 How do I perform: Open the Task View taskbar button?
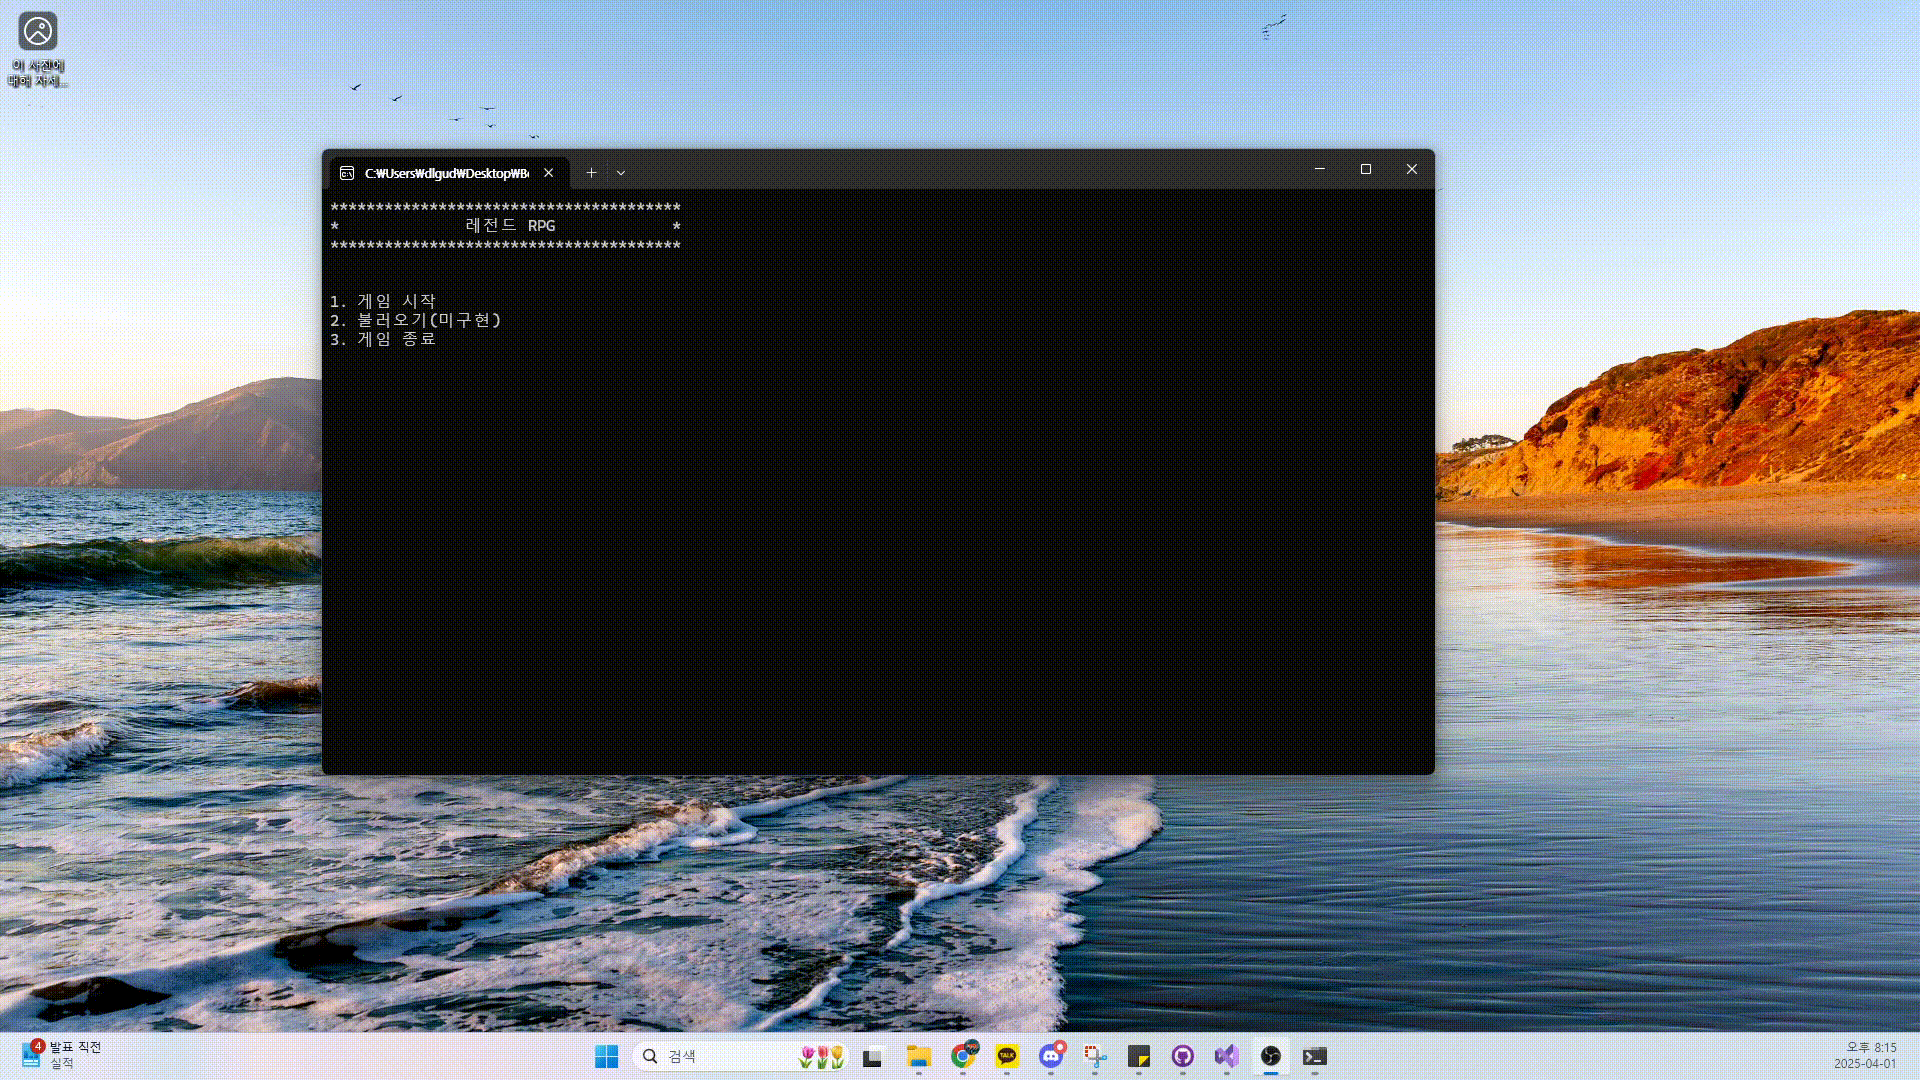point(873,1057)
